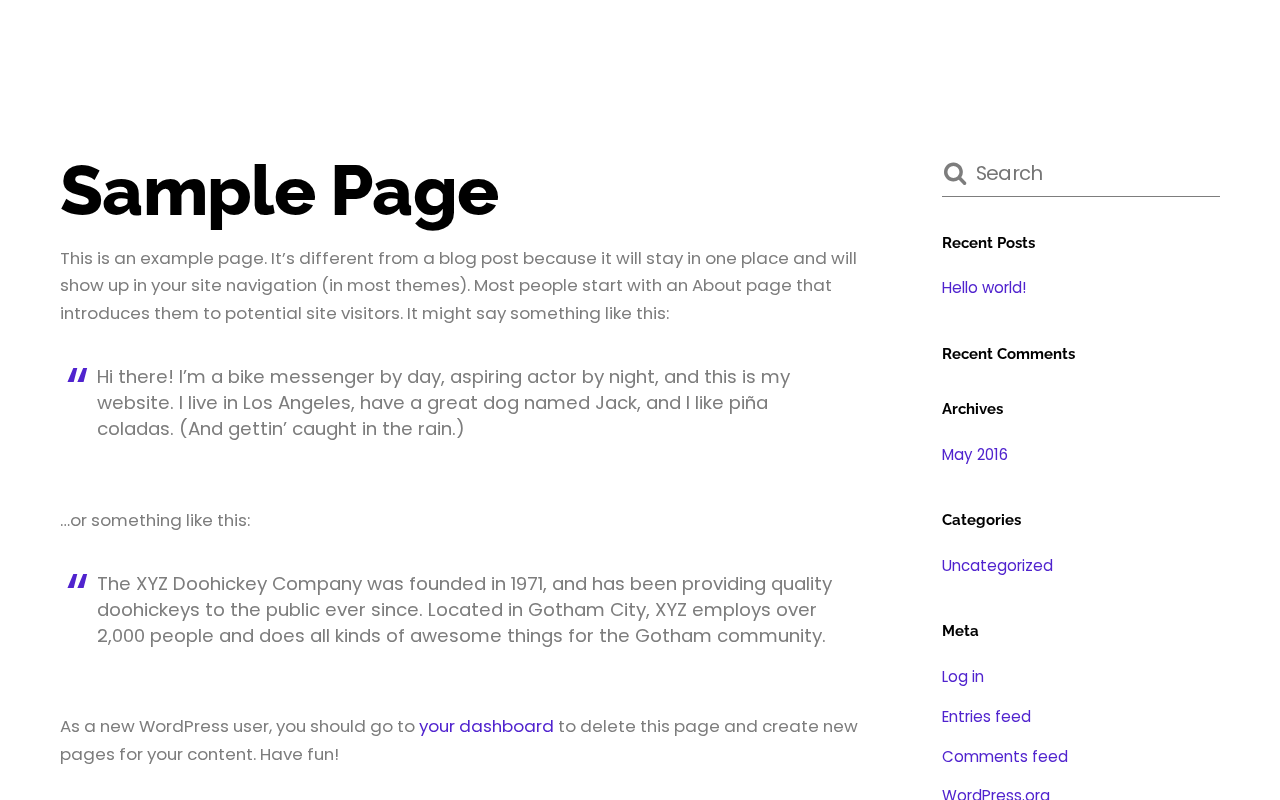
Task: Focus the Search input field
Action: click(x=1095, y=173)
